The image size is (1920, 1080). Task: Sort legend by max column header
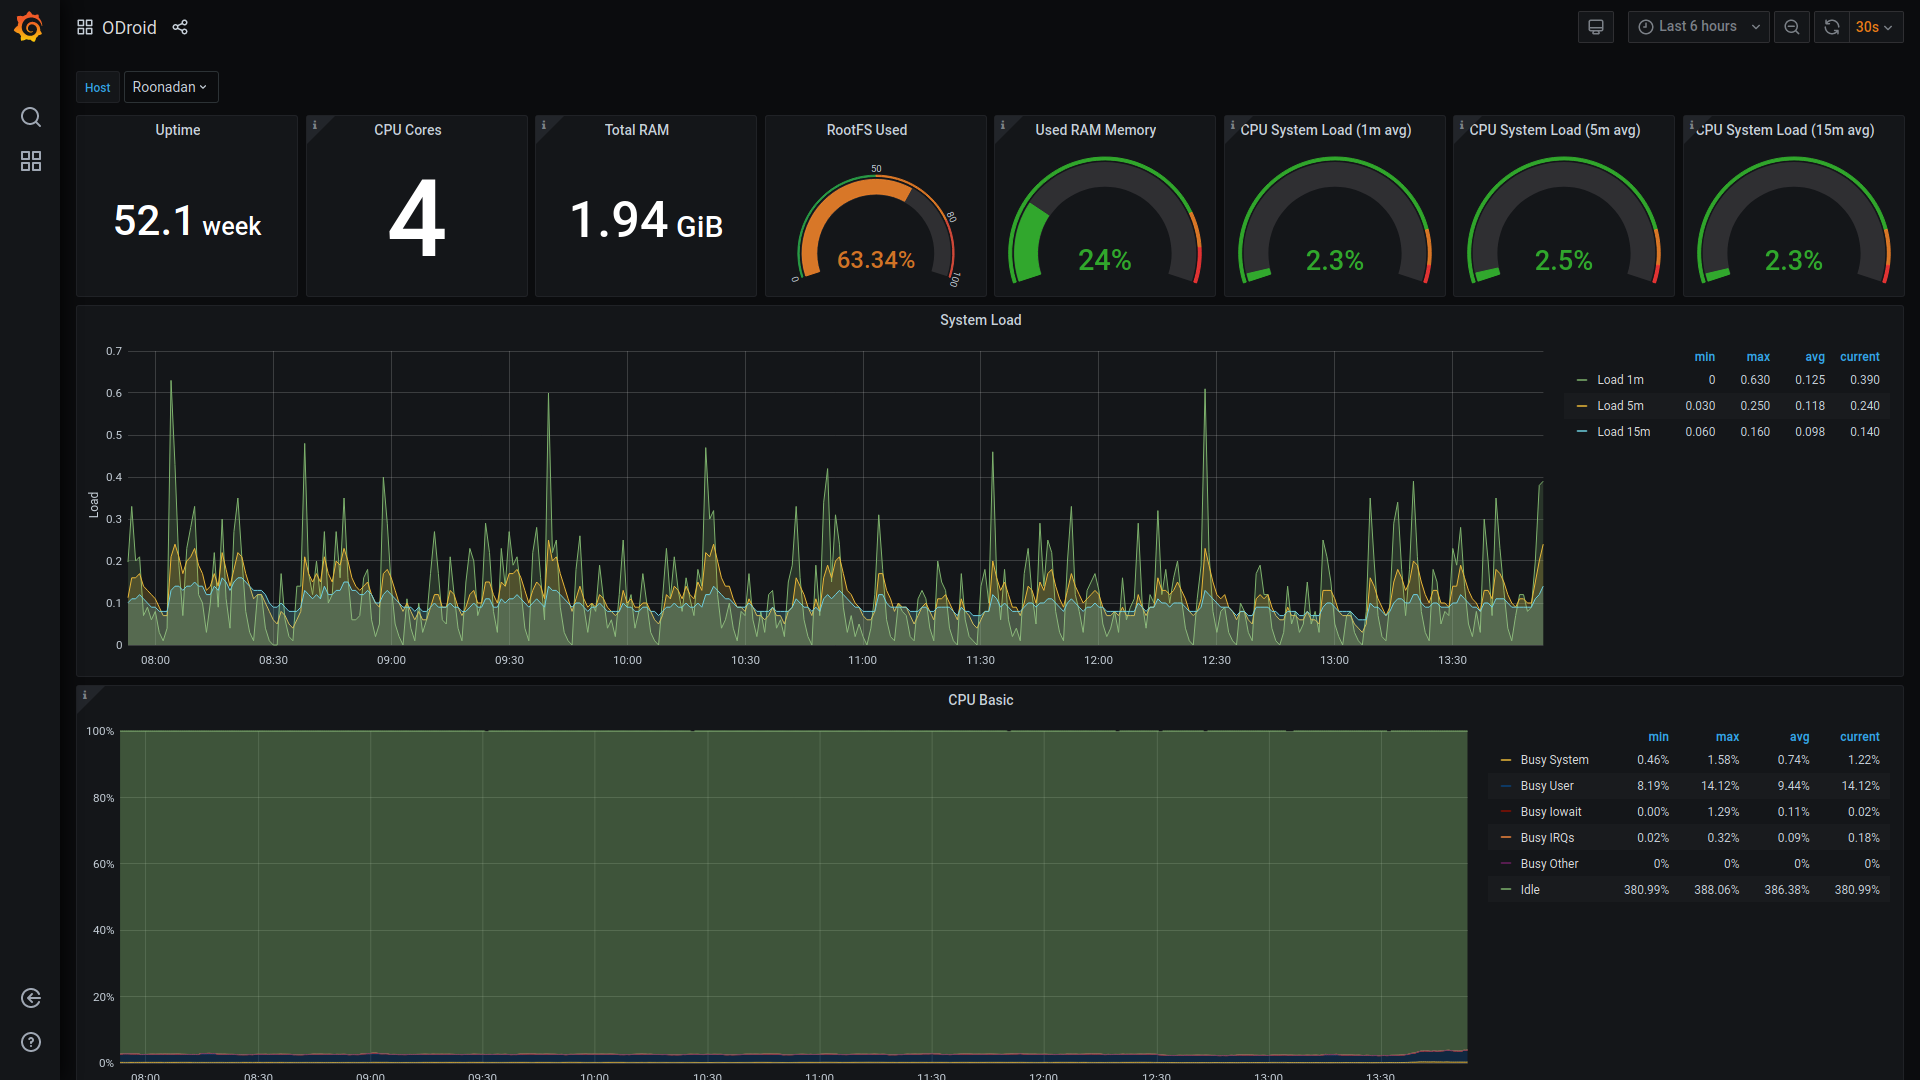pyautogui.click(x=1757, y=357)
